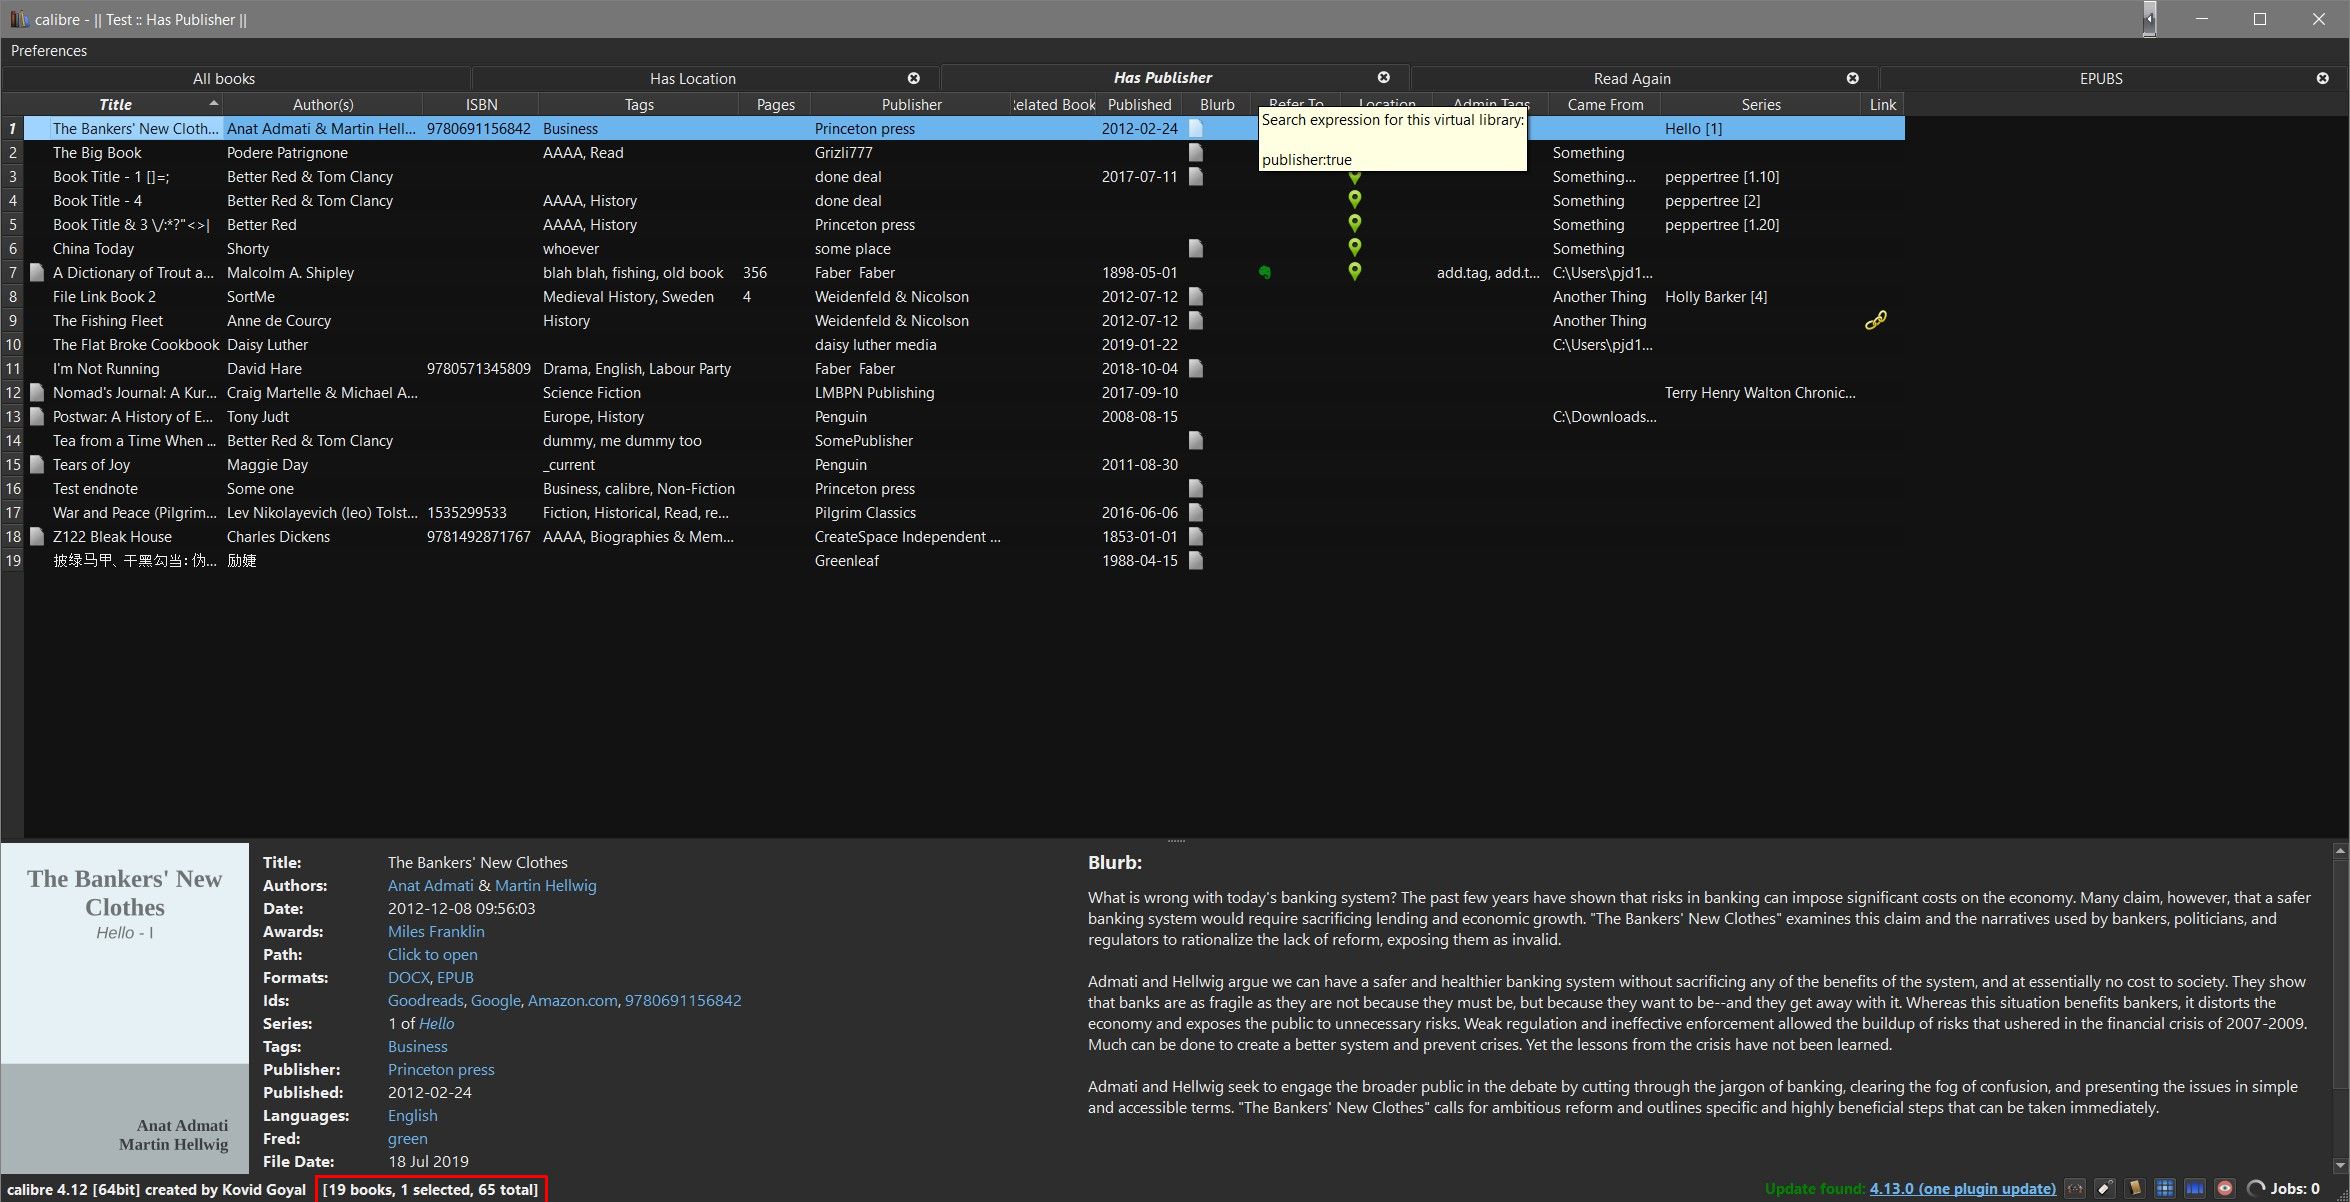Click the Blurb page icon for The Big Book
Screen dimensions: 2350x1202
(x=1195, y=153)
